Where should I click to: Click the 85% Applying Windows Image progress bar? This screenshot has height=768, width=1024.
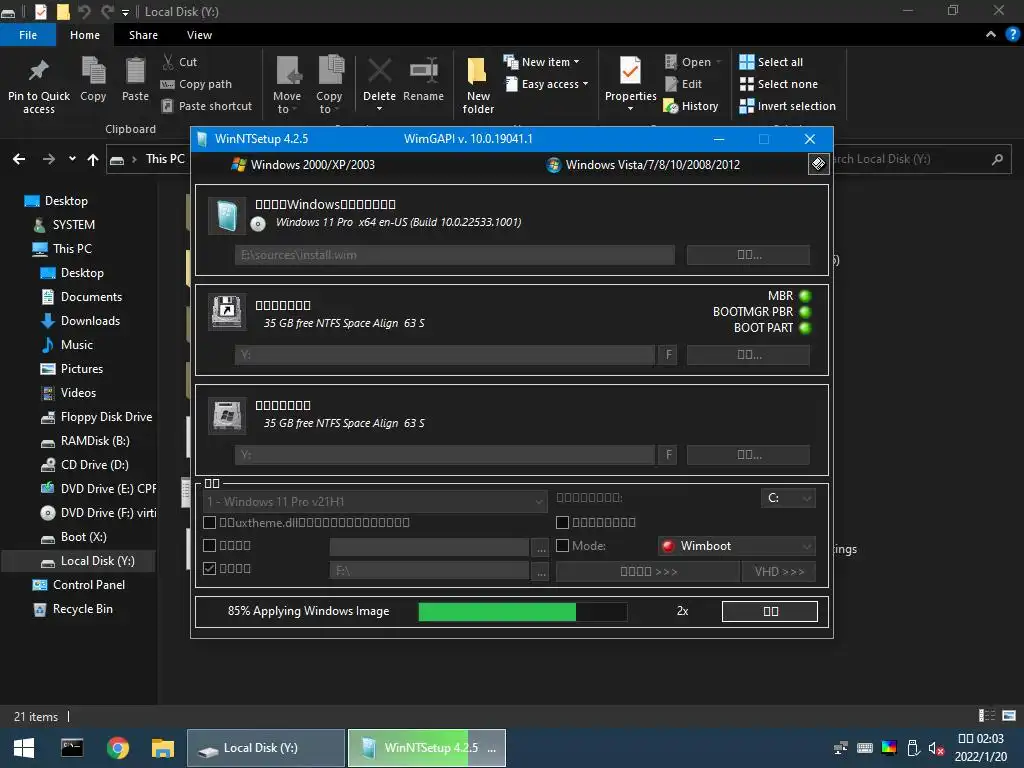point(522,611)
